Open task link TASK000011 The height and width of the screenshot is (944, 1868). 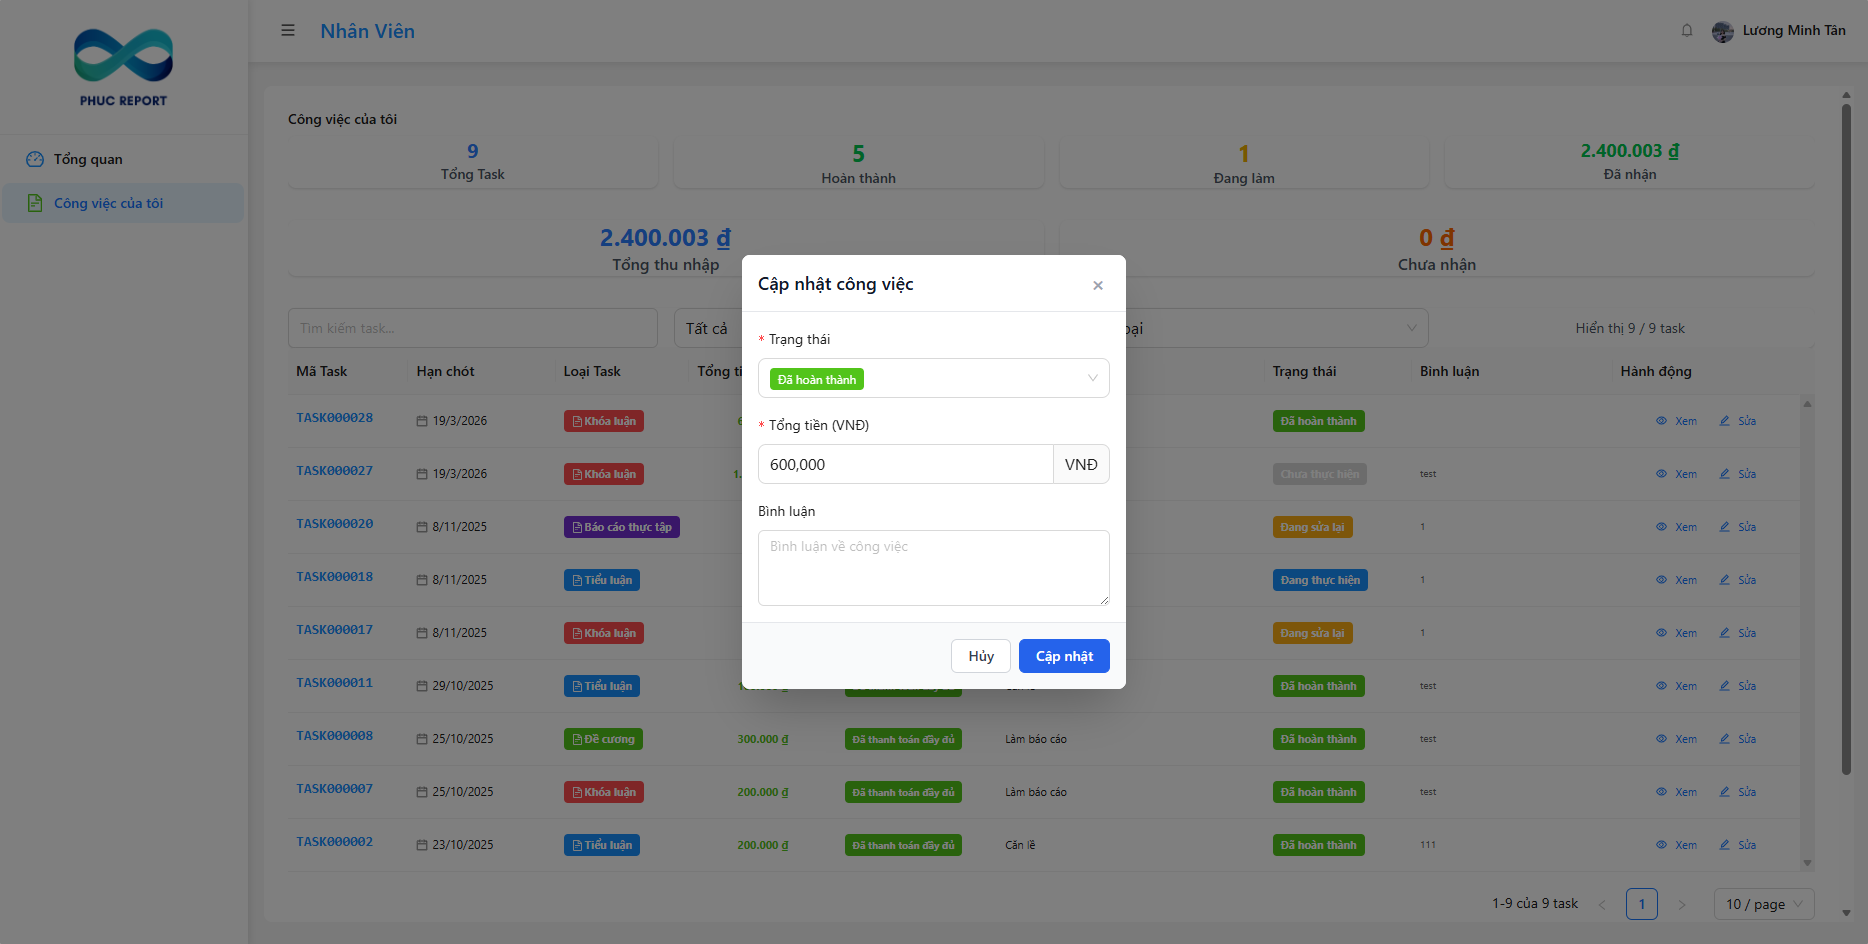(334, 683)
